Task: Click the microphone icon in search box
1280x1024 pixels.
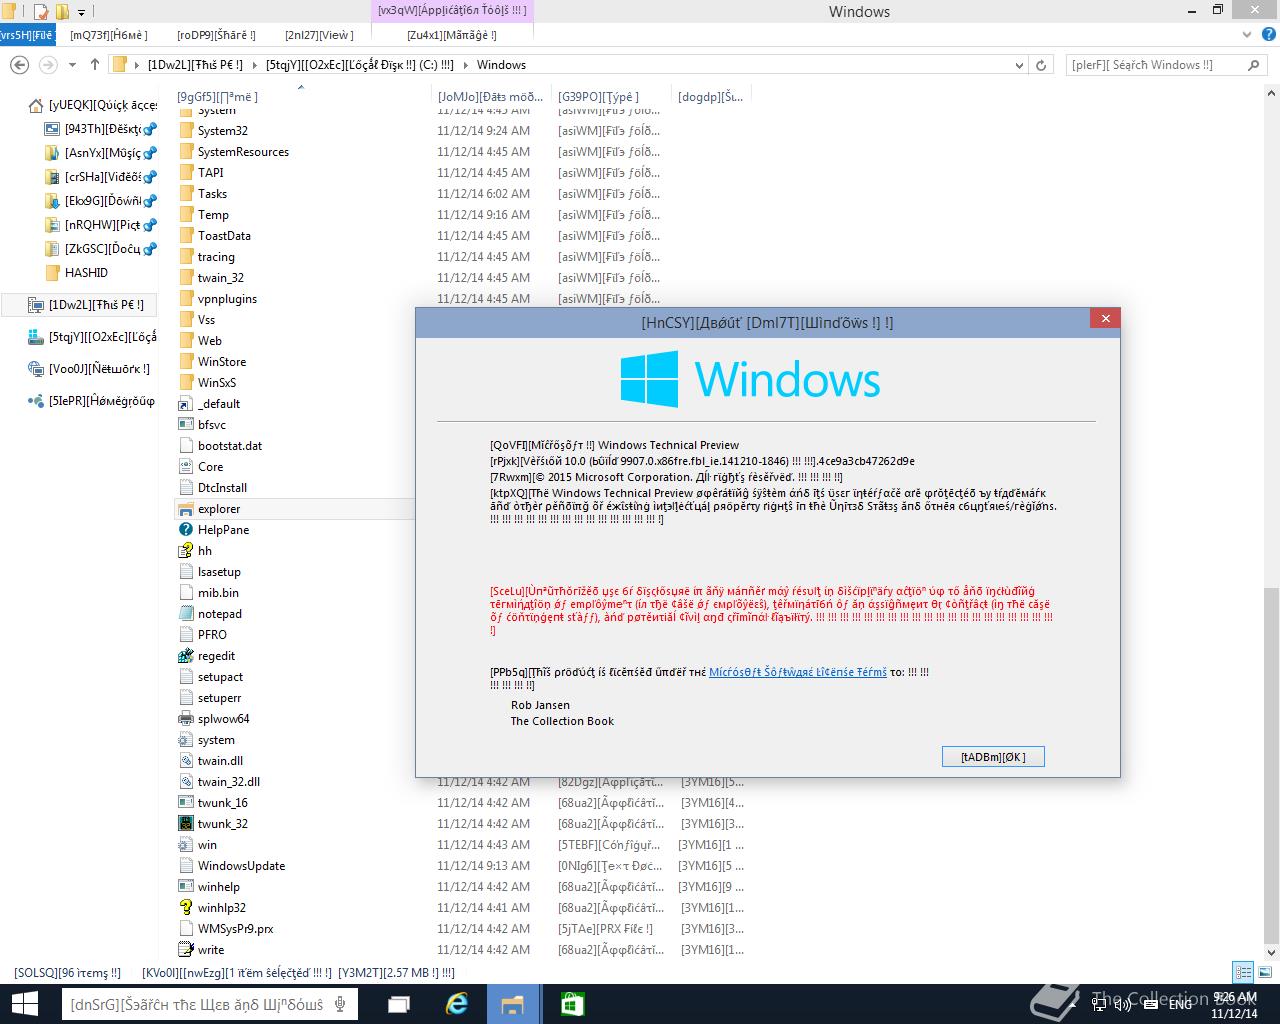Action: pos(341,1004)
